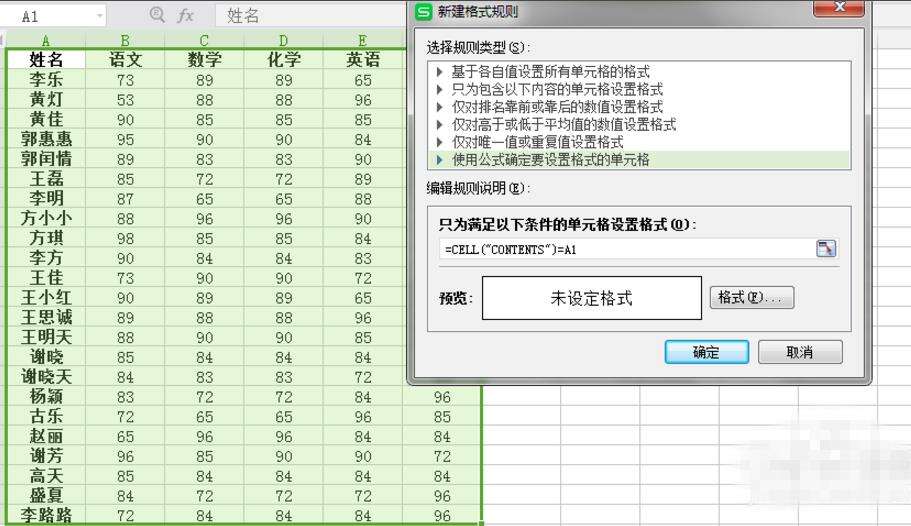Click the formula bar showing 姓名
Viewport: 911px width, 526px height.
click(x=311, y=16)
